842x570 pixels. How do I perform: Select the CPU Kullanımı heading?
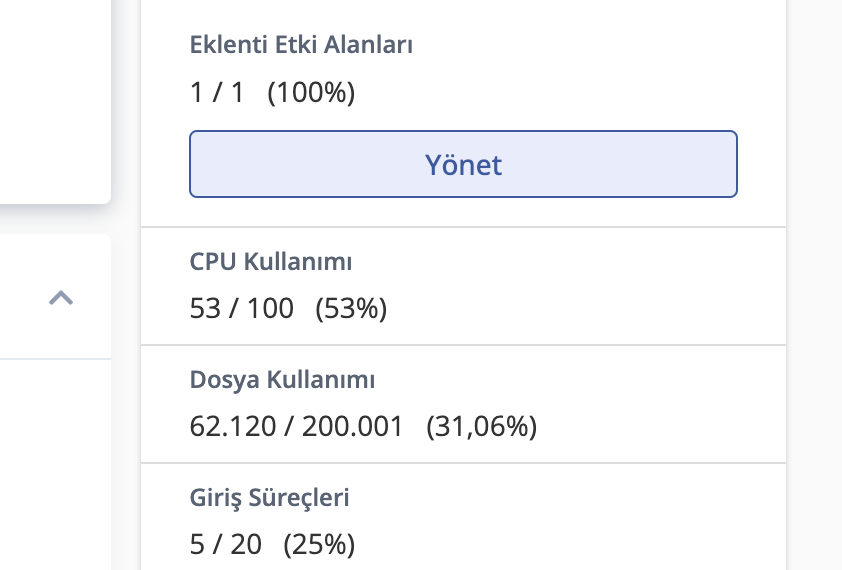[270, 262]
